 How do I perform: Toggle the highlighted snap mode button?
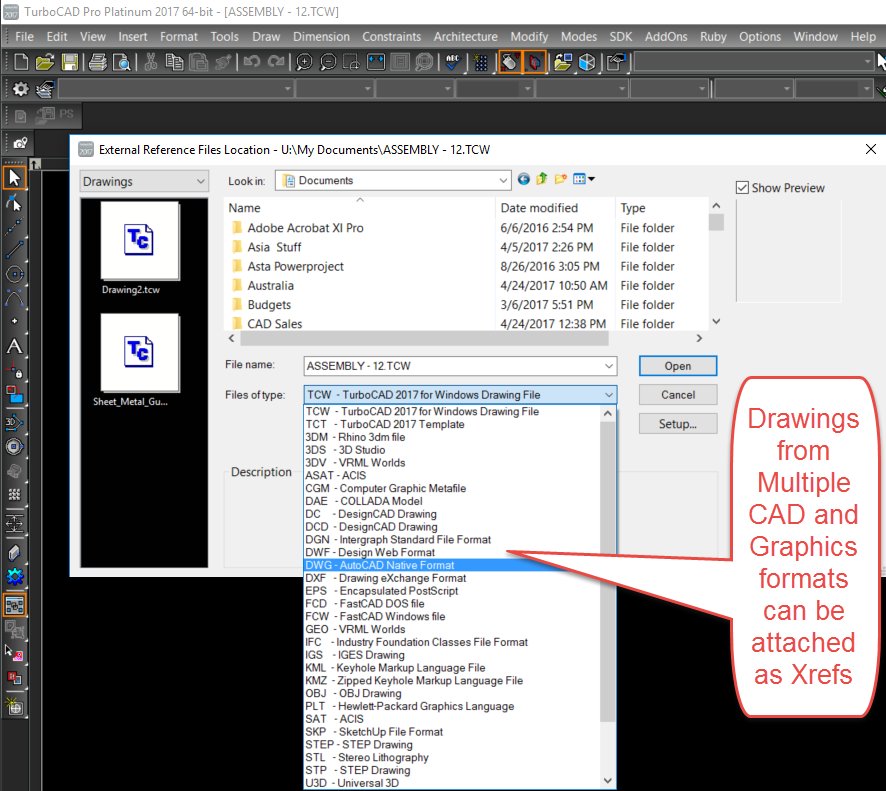510,62
